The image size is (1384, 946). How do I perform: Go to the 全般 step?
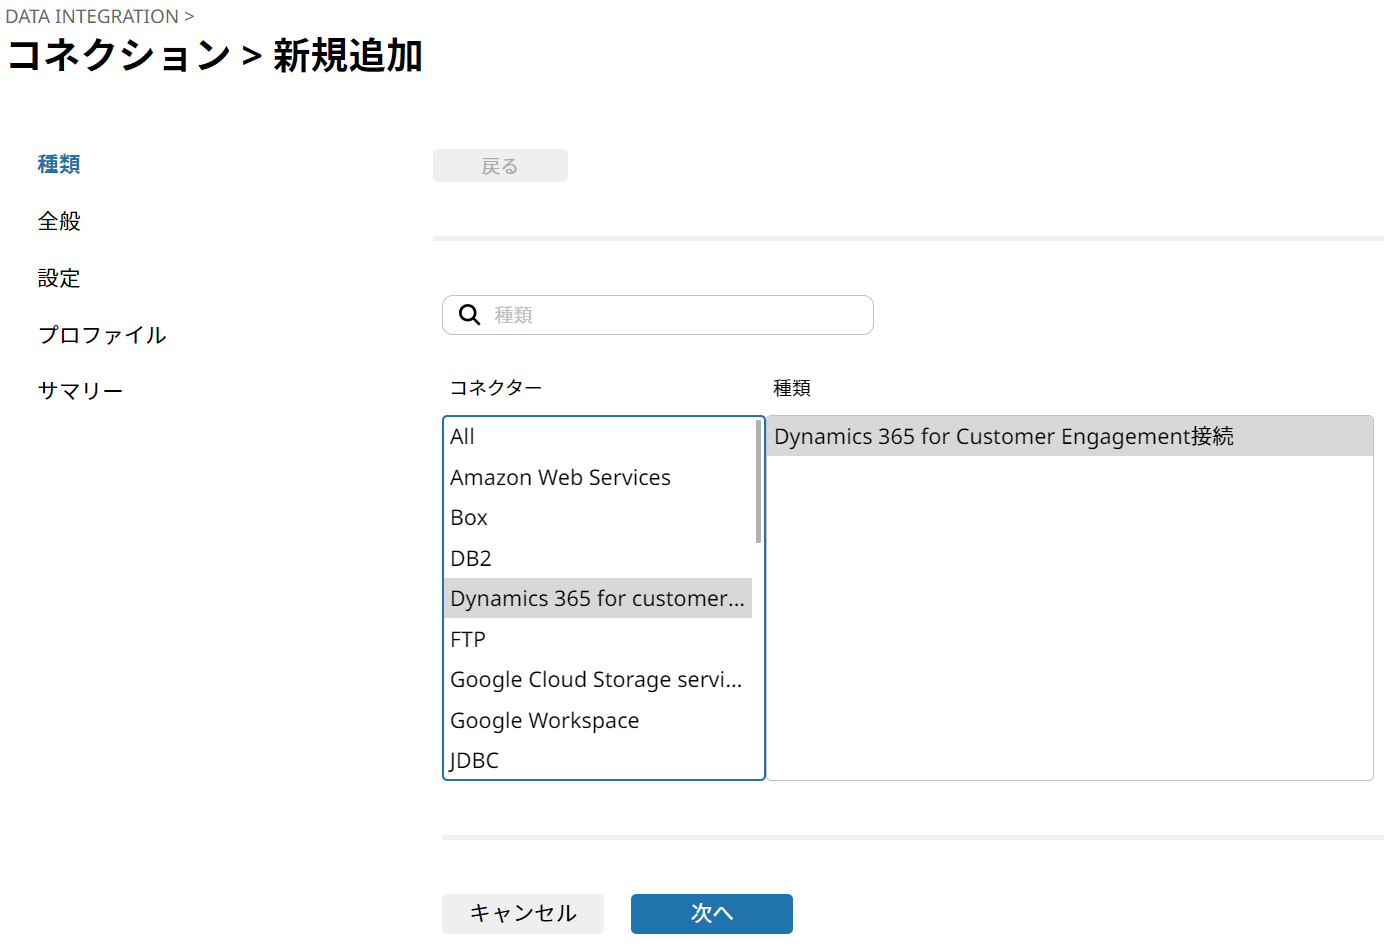coord(59,221)
